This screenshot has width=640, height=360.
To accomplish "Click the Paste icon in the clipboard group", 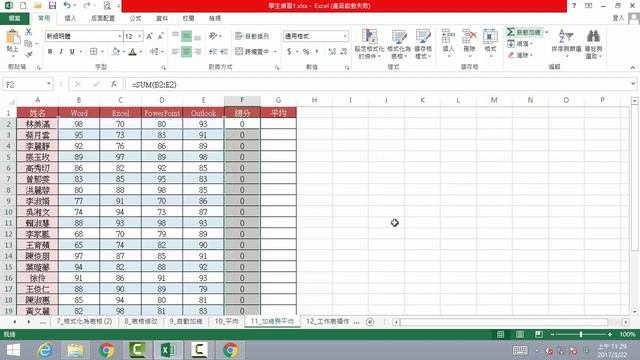I will (x=12, y=38).
